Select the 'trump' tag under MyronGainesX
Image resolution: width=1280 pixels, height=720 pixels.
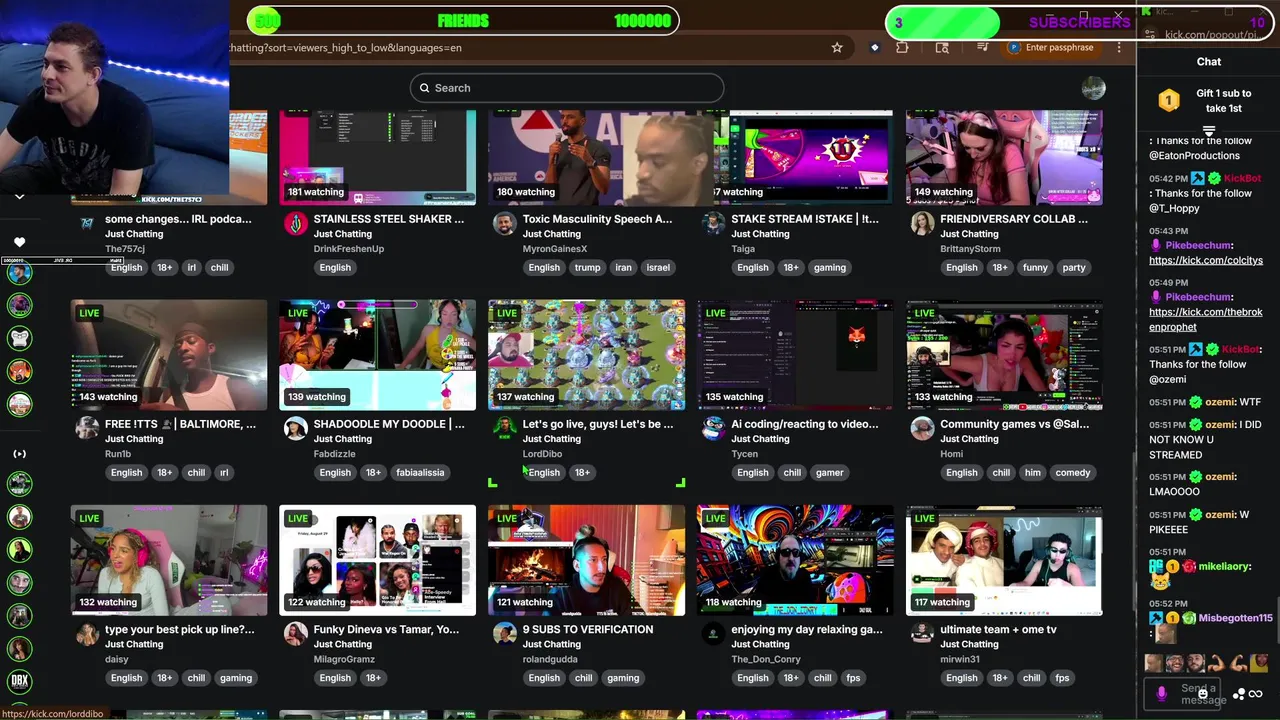587,267
